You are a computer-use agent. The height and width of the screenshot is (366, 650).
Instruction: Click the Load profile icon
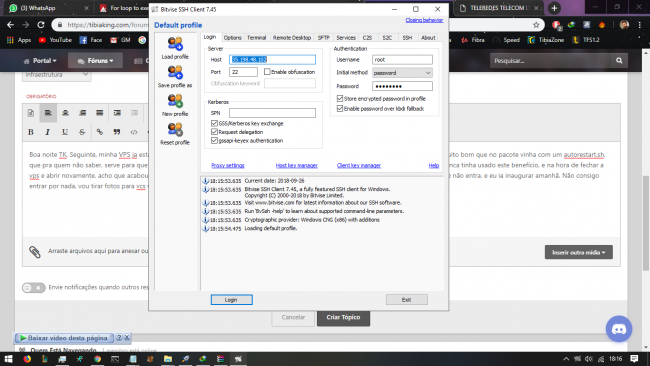(175, 44)
